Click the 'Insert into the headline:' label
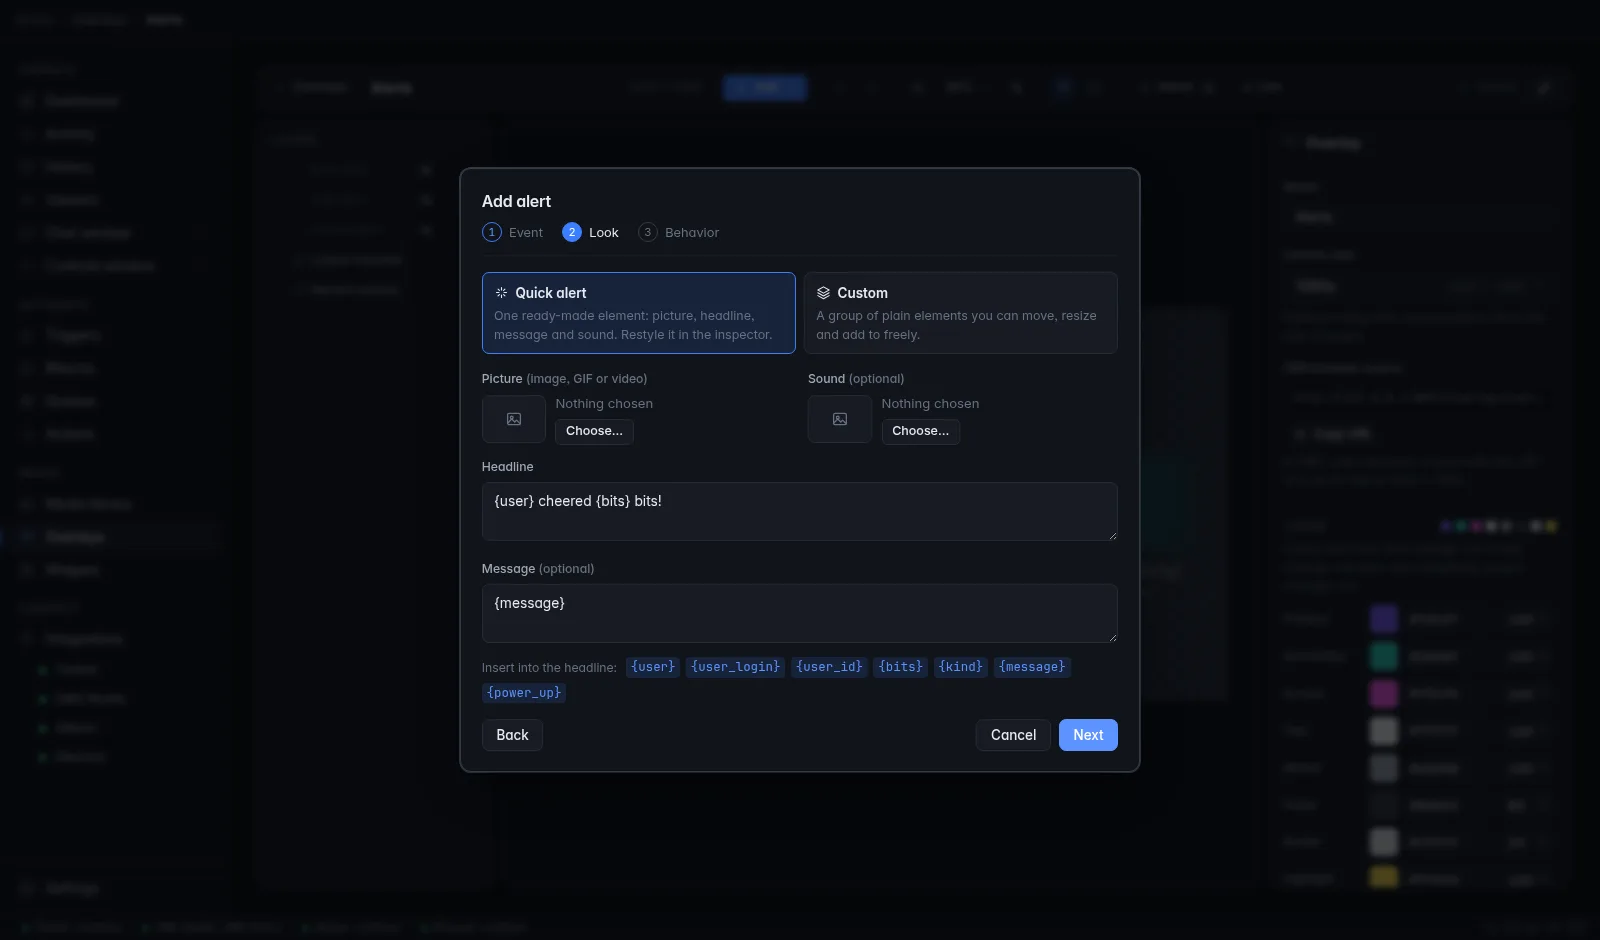 [x=549, y=668]
